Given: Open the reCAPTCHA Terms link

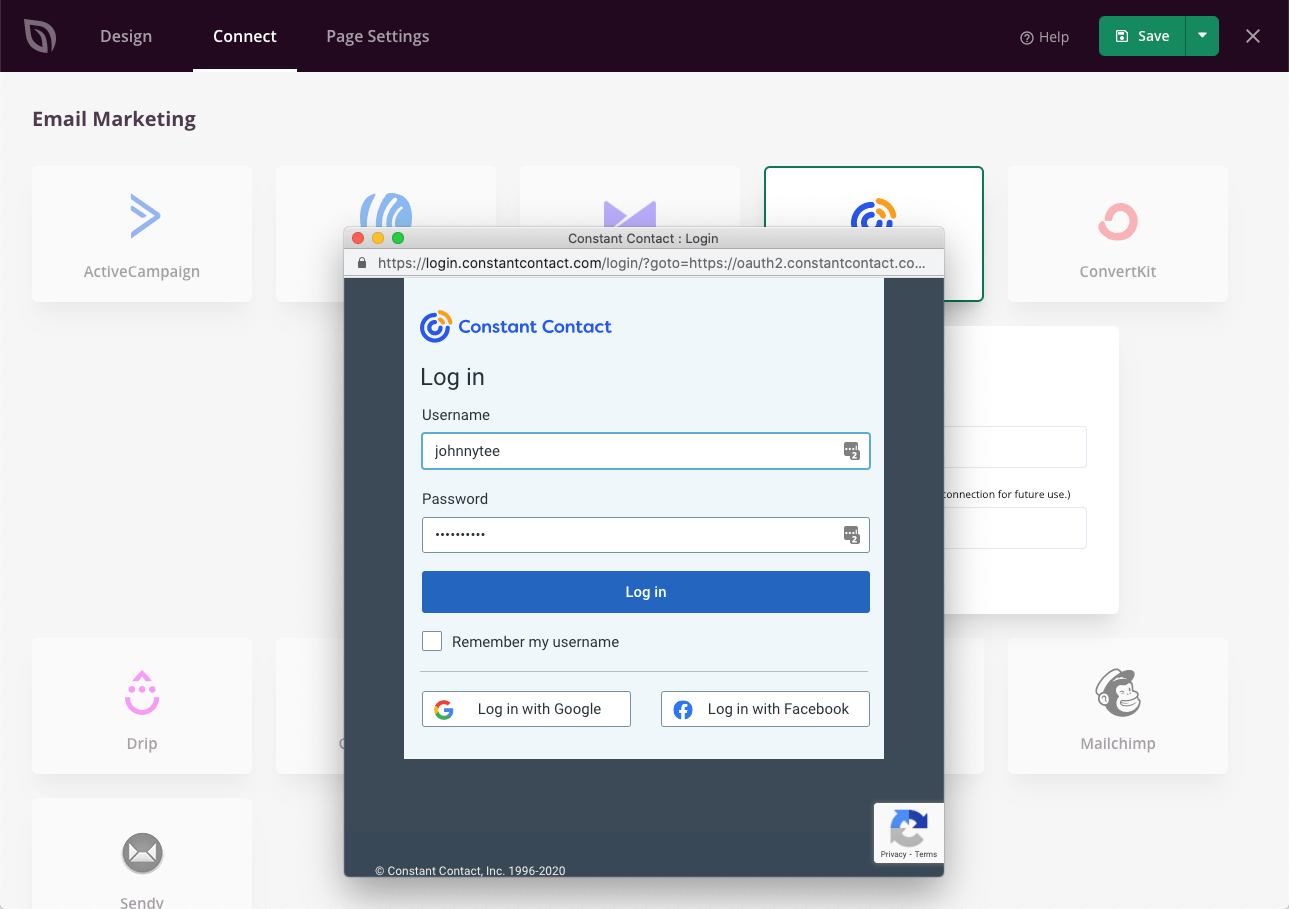Looking at the screenshot, I should tap(927, 854).
